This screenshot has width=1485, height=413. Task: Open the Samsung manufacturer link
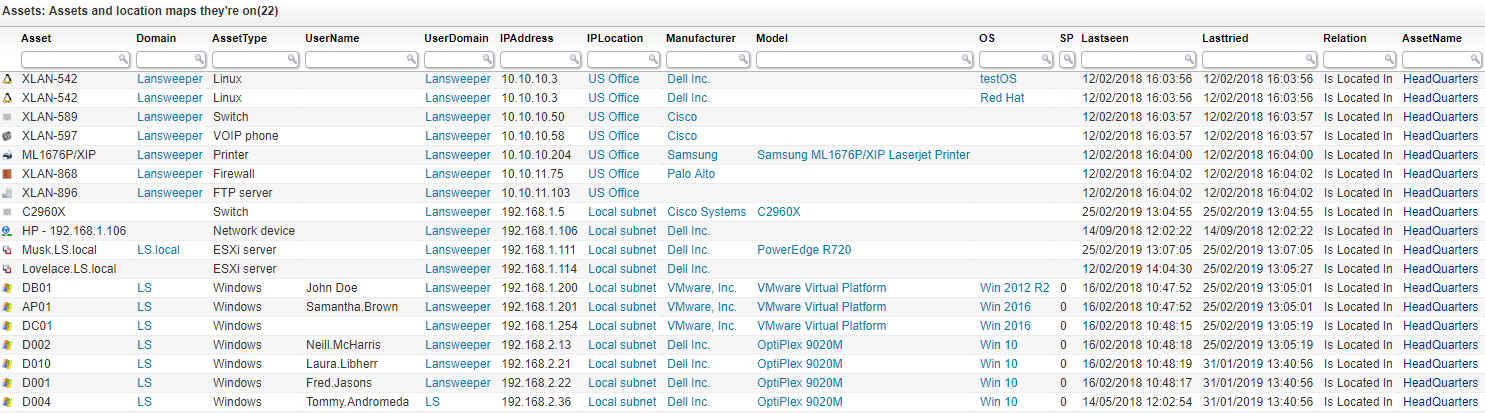[x=692, y=155]
